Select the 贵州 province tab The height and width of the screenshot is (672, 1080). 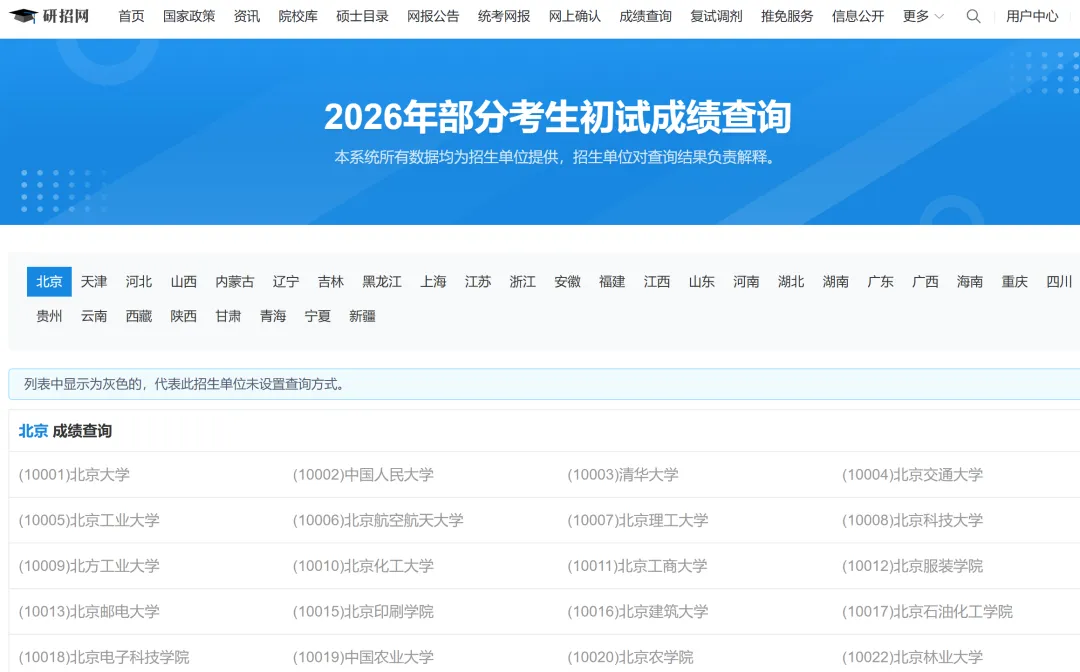tap(49, 316)
